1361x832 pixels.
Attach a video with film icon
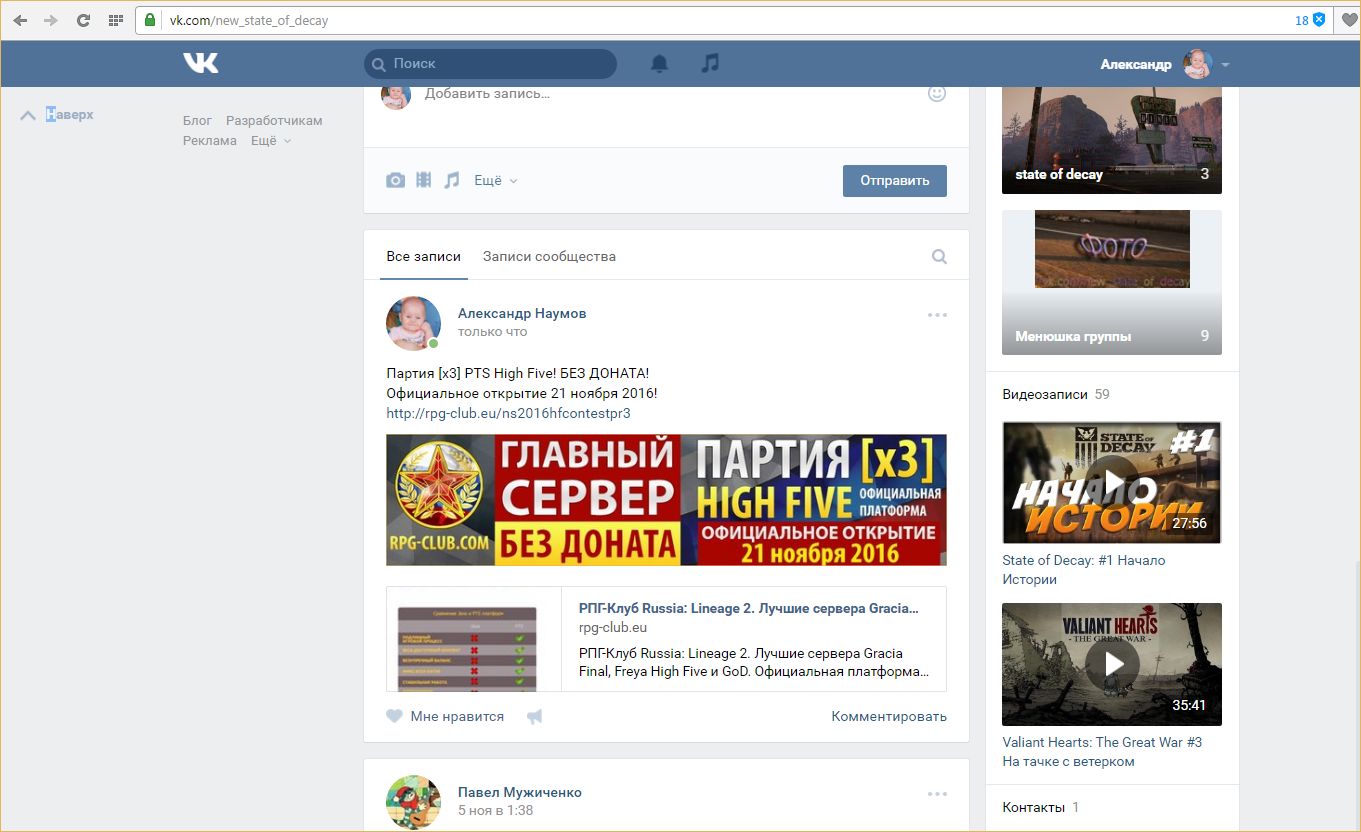click(x=424, y=180)
